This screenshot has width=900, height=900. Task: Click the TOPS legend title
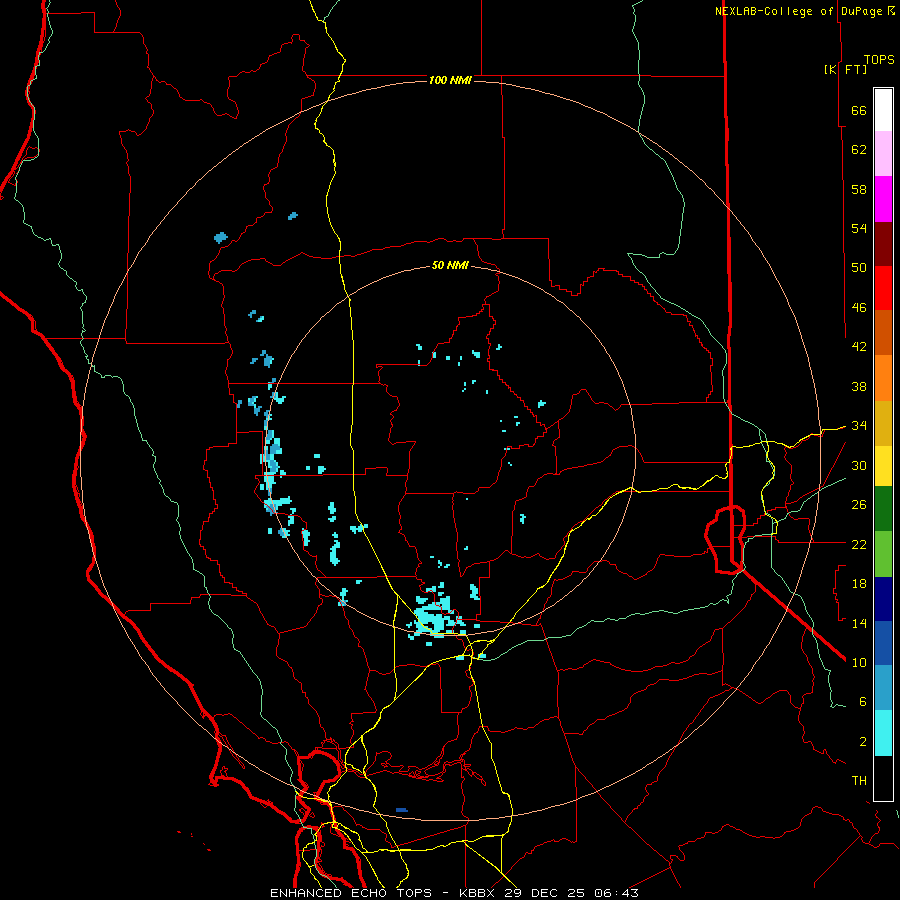point(879,59)
